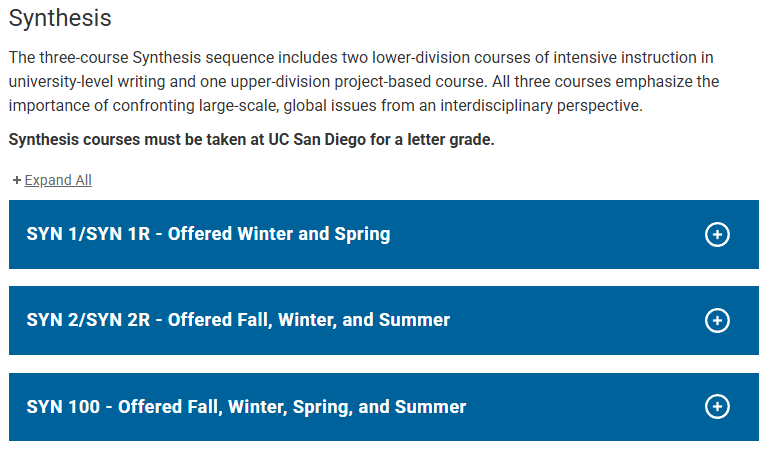Viewport: 779px width, 451px height.
Task: Select the "SYN 1/SYN 1R" course label
Action: pos(88,234)
